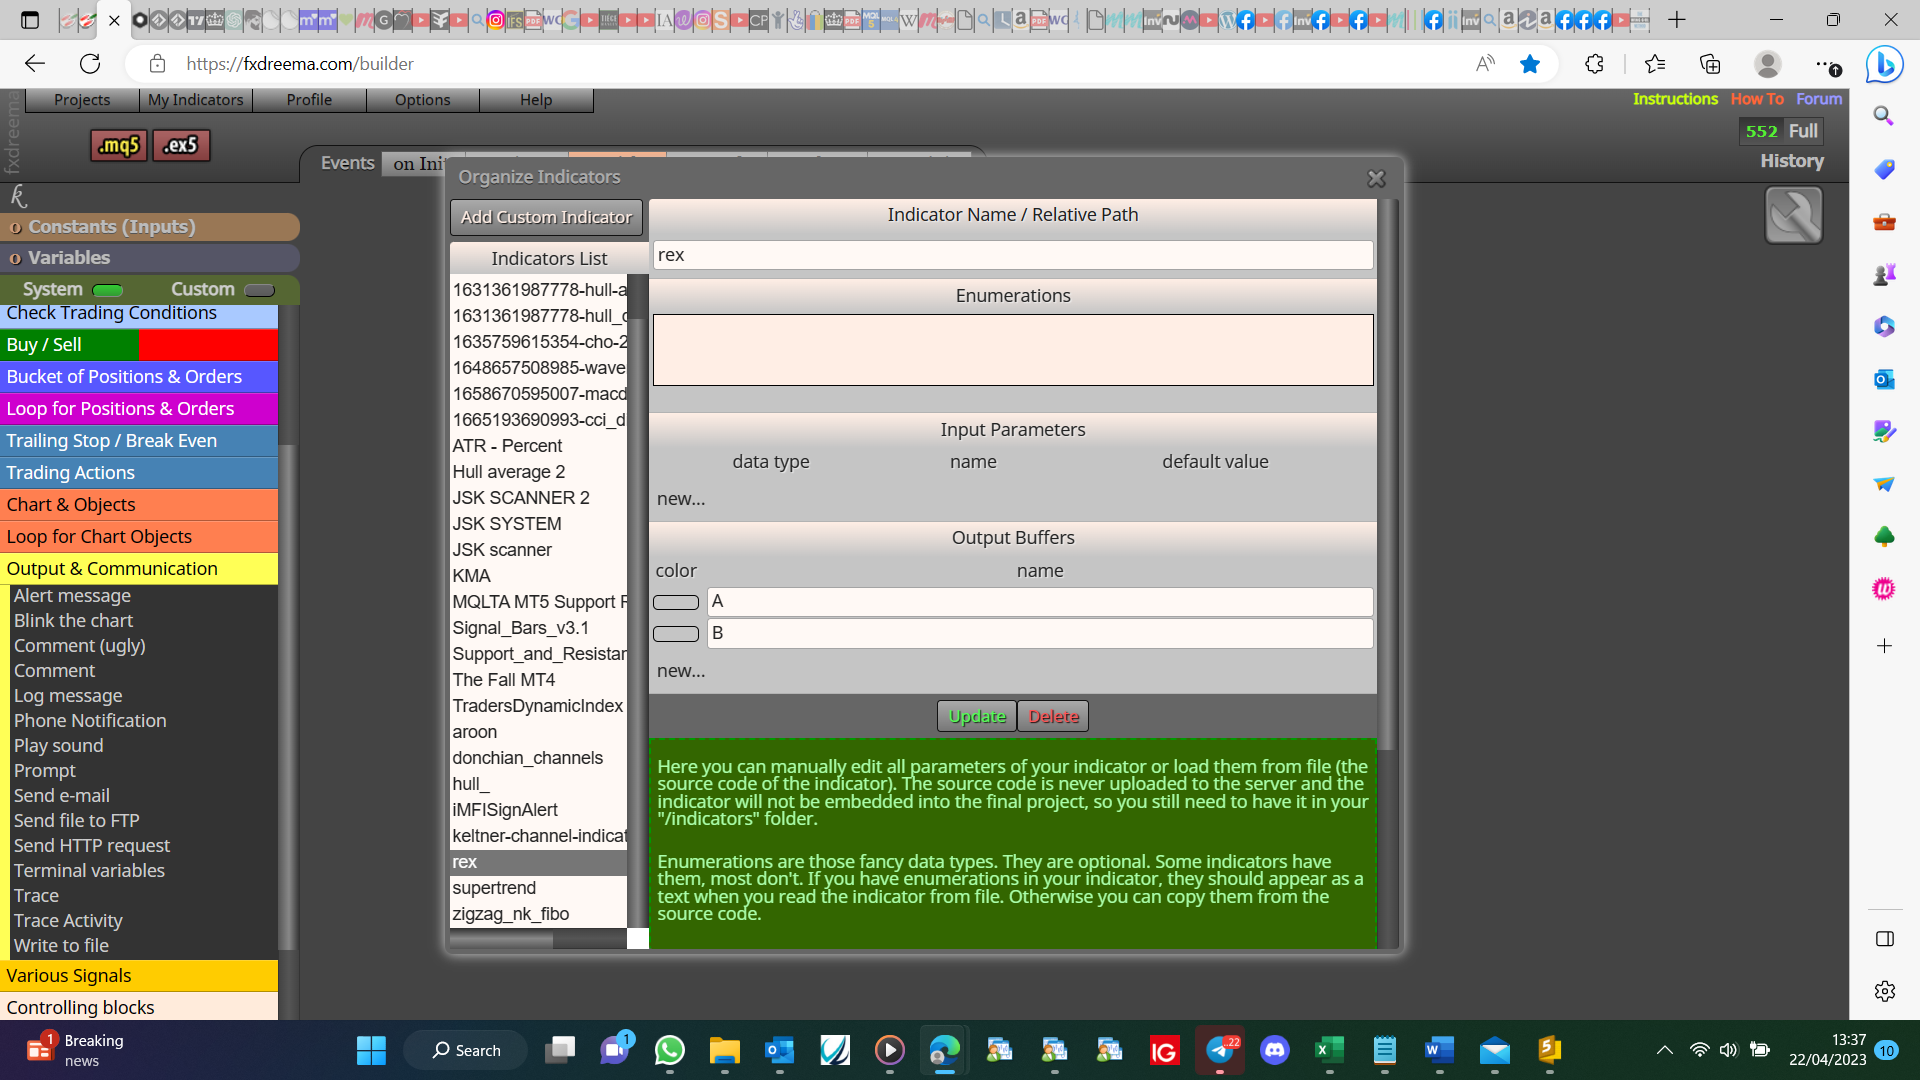Click the Bing chat sidebar icon
The width and height of the screenshot is (1920, 1080).
[x=1884, y=65]
